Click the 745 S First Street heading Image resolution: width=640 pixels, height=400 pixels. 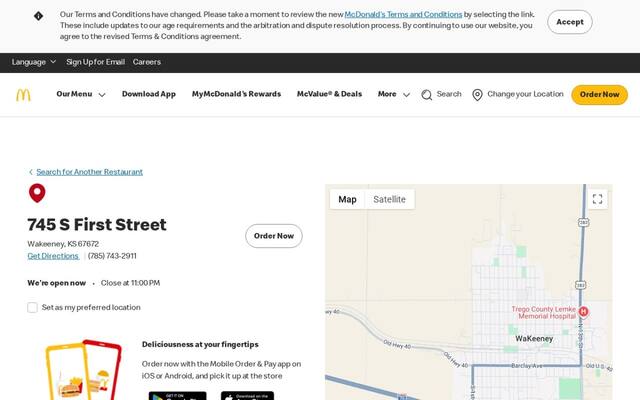(97, 225)
